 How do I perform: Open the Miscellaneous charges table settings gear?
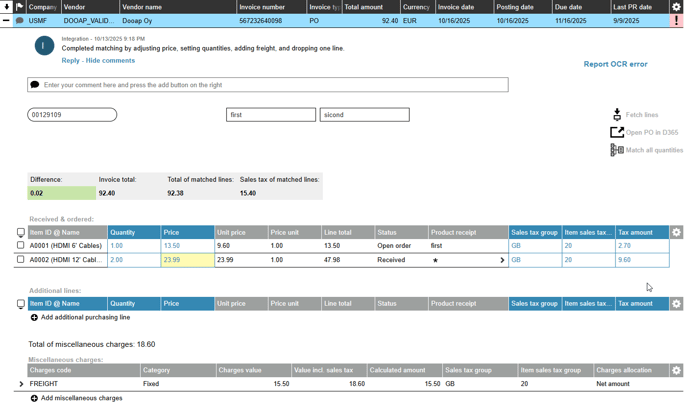pos(676,370)
